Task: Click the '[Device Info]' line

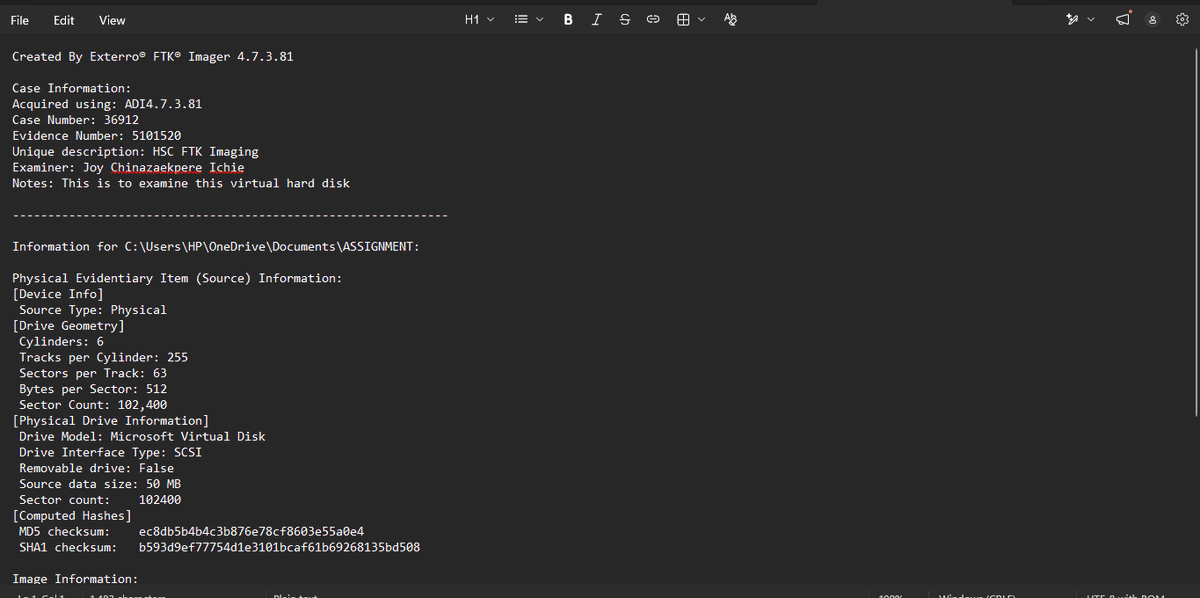Action: pyautogui.click(x=57, y=294)
